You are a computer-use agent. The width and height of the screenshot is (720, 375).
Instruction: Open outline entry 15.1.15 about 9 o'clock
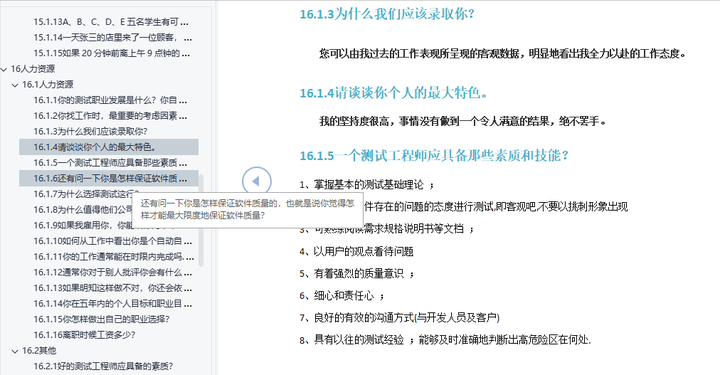click(111, 53)
